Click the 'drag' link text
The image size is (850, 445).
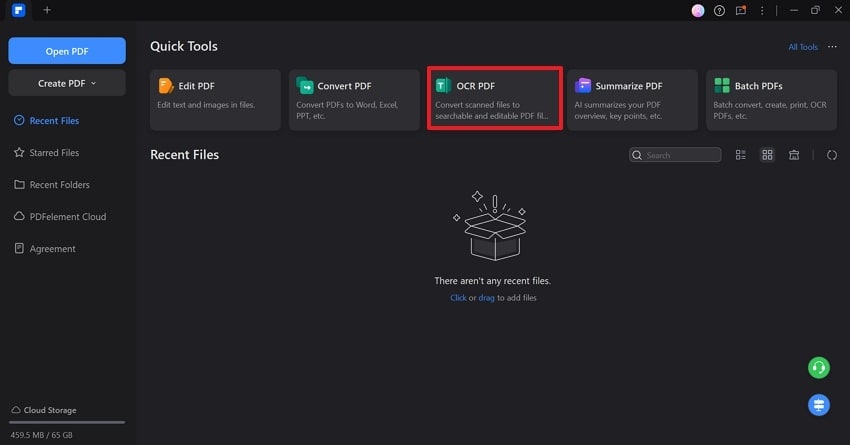click(x=486, y=298)
